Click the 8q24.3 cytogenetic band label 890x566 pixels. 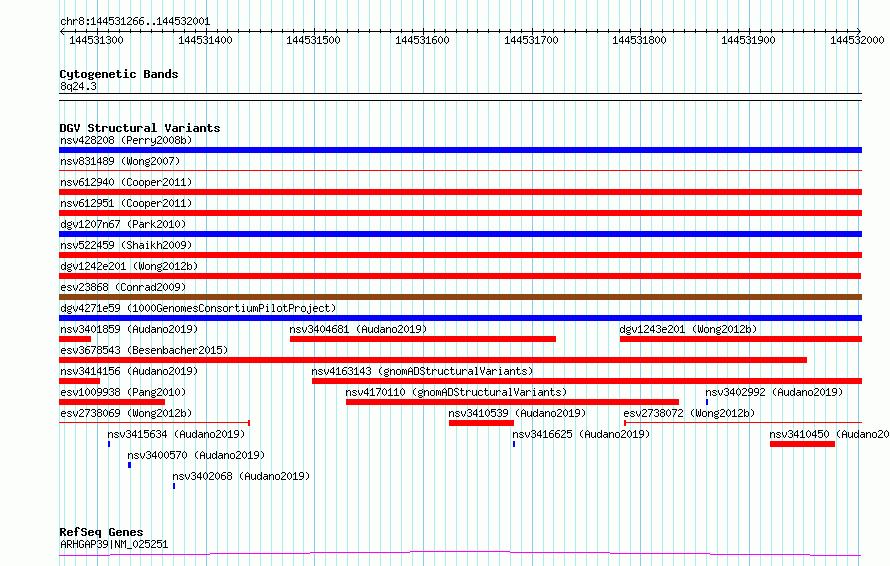(x=78, y=86)
